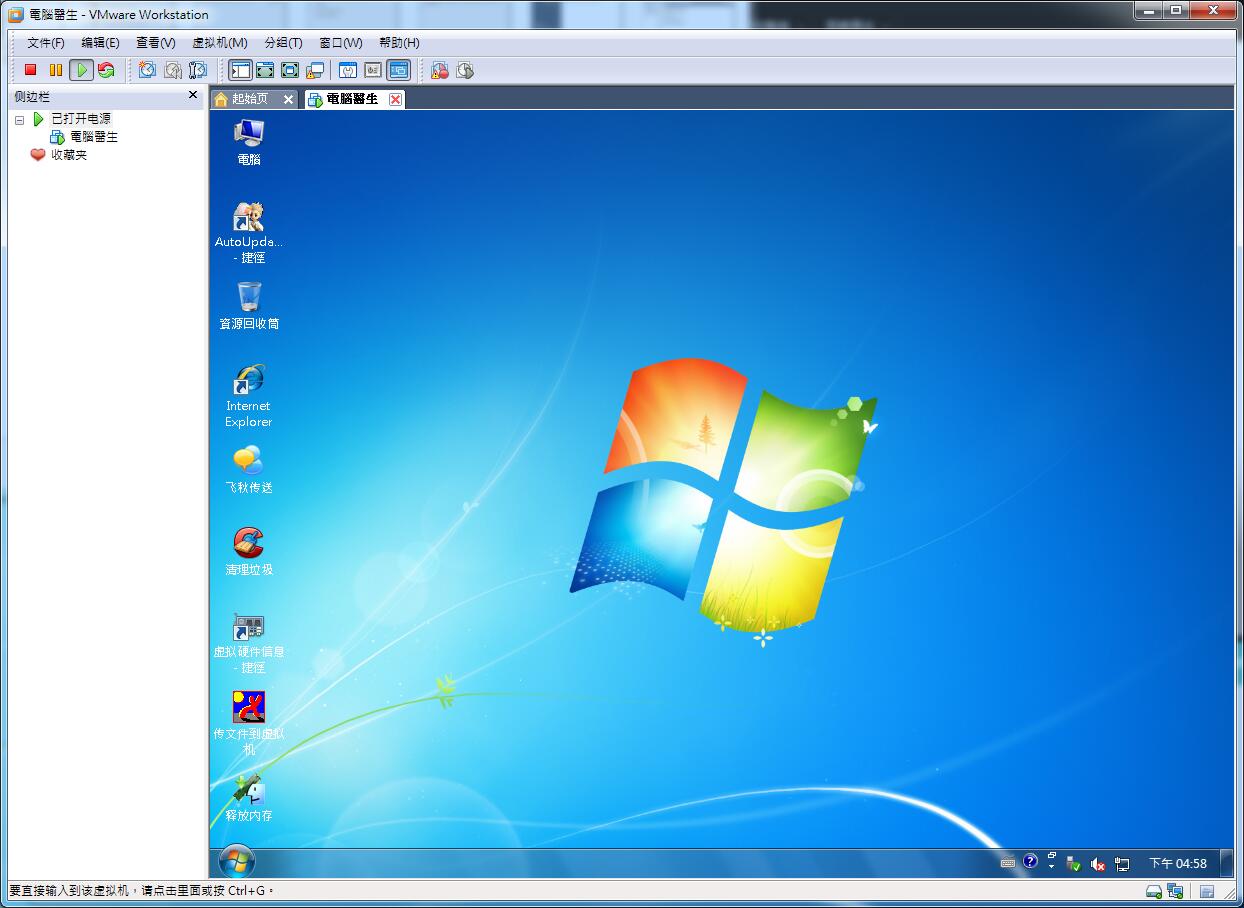Toggle the console view toolbar button
1244x908 pixels.
coord(399,70)
